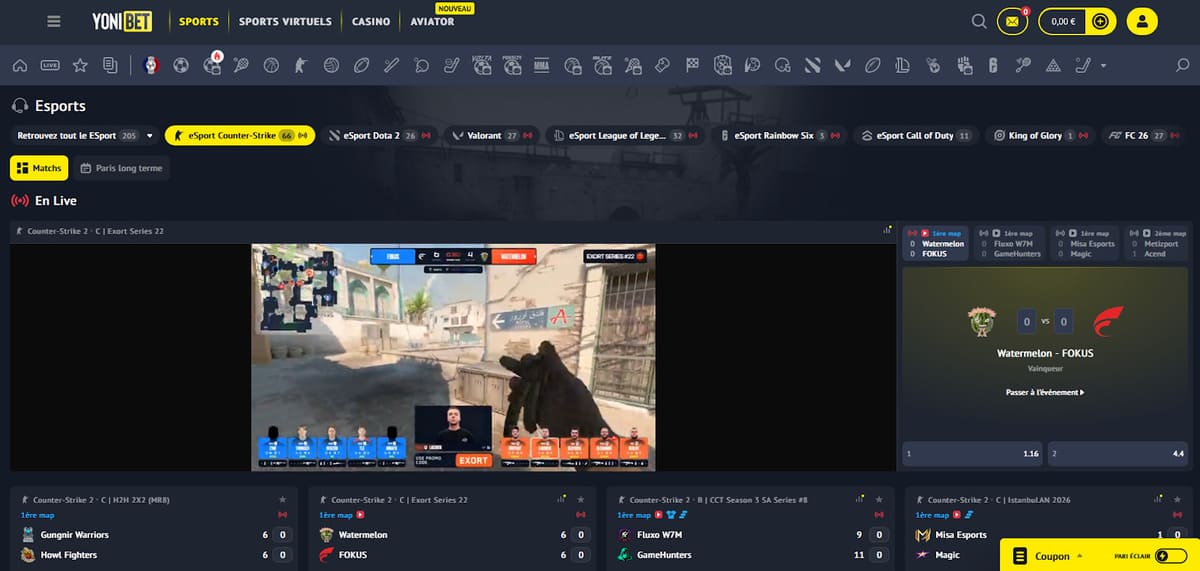Select the MMA sport icon

(542, 66)
